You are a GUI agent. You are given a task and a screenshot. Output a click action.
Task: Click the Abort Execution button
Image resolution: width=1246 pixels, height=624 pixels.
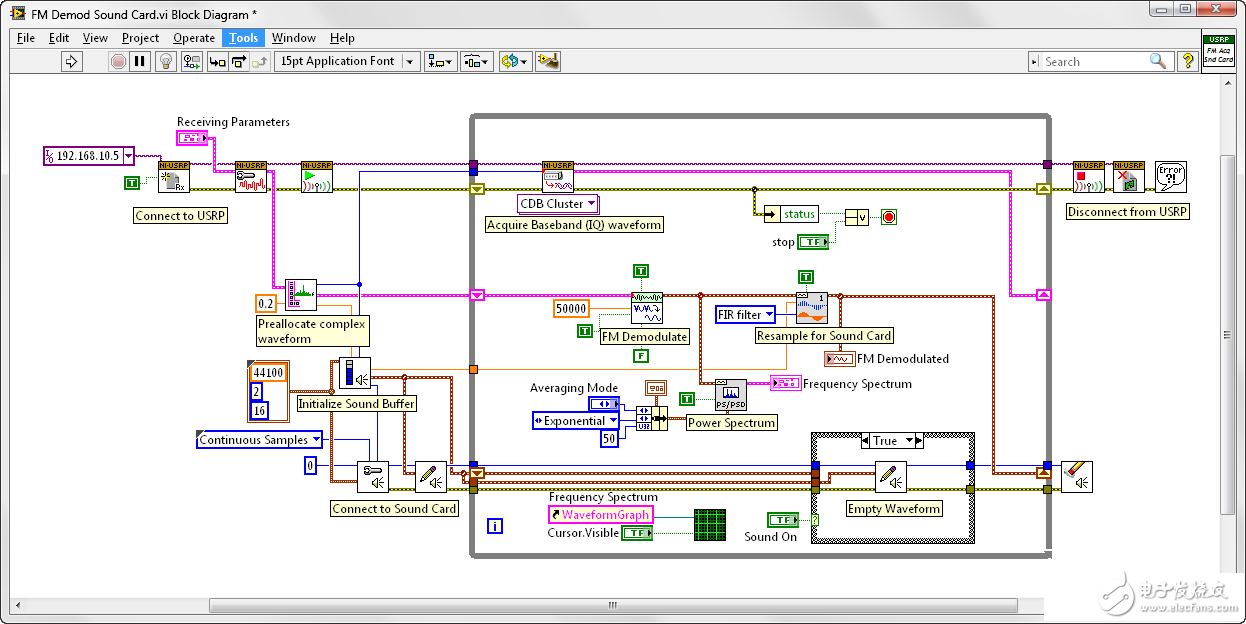pyautogui.click(x=118, y=62)
